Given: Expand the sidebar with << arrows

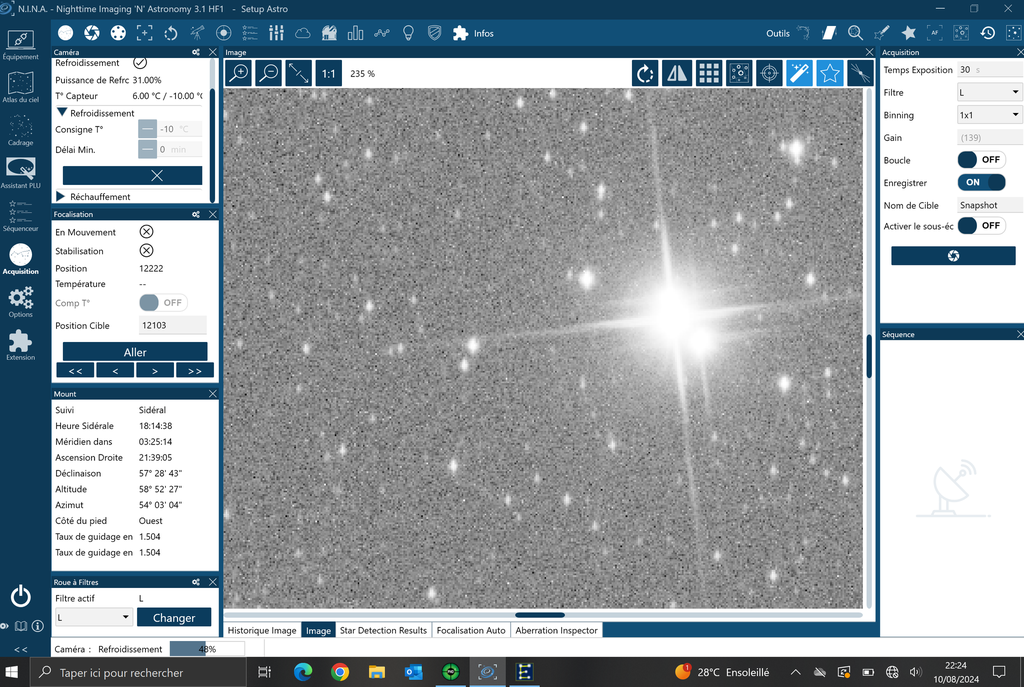Looking at the screenshot, I should pos(21,650).
